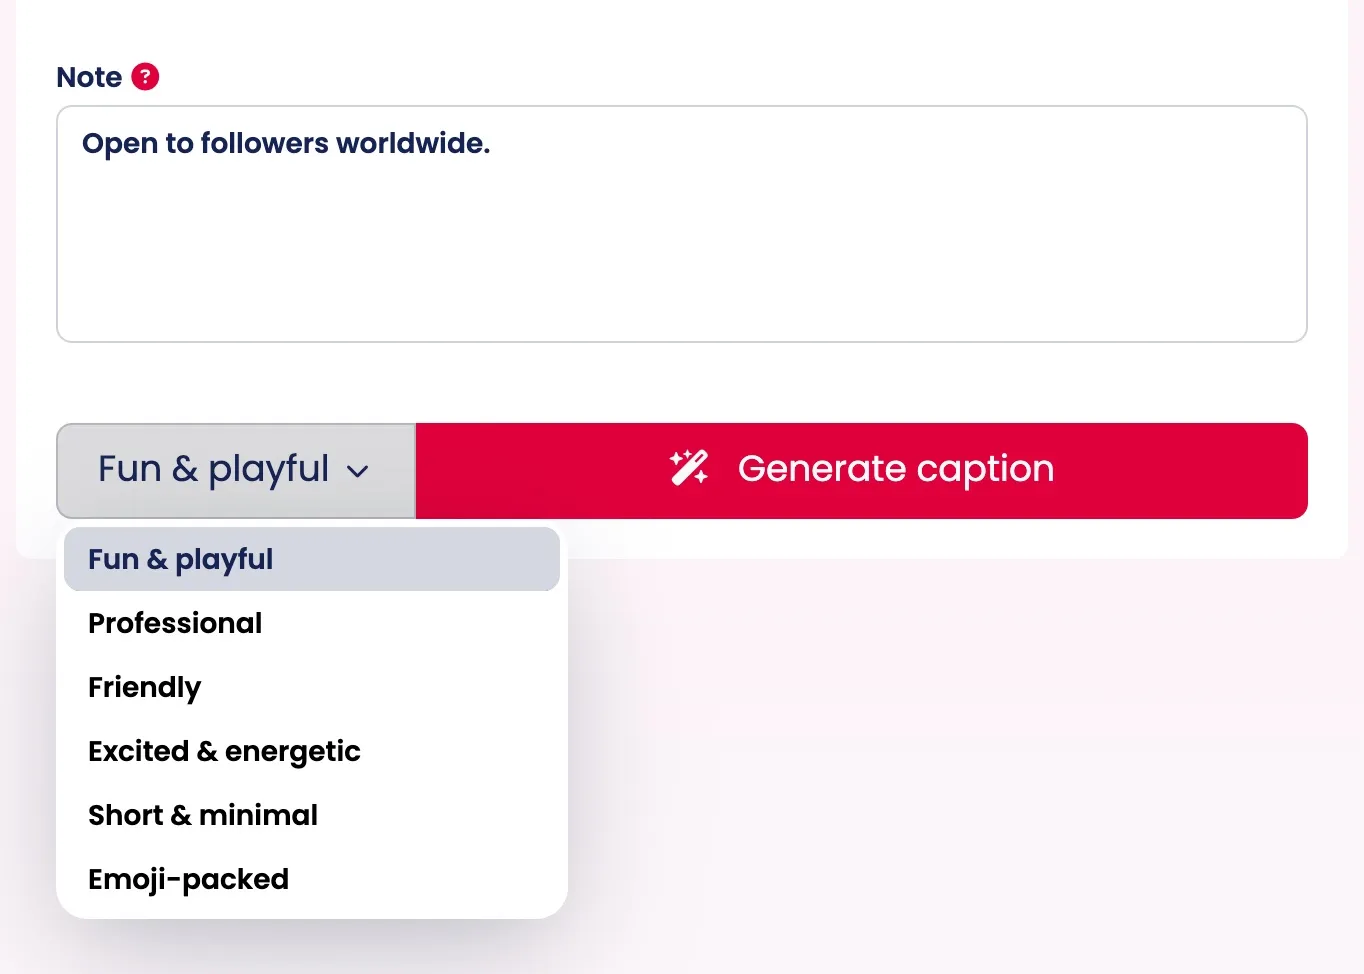
Task: Select the Emoji-packed tone option
Action: pyautogui.click(x=312, y=879)
